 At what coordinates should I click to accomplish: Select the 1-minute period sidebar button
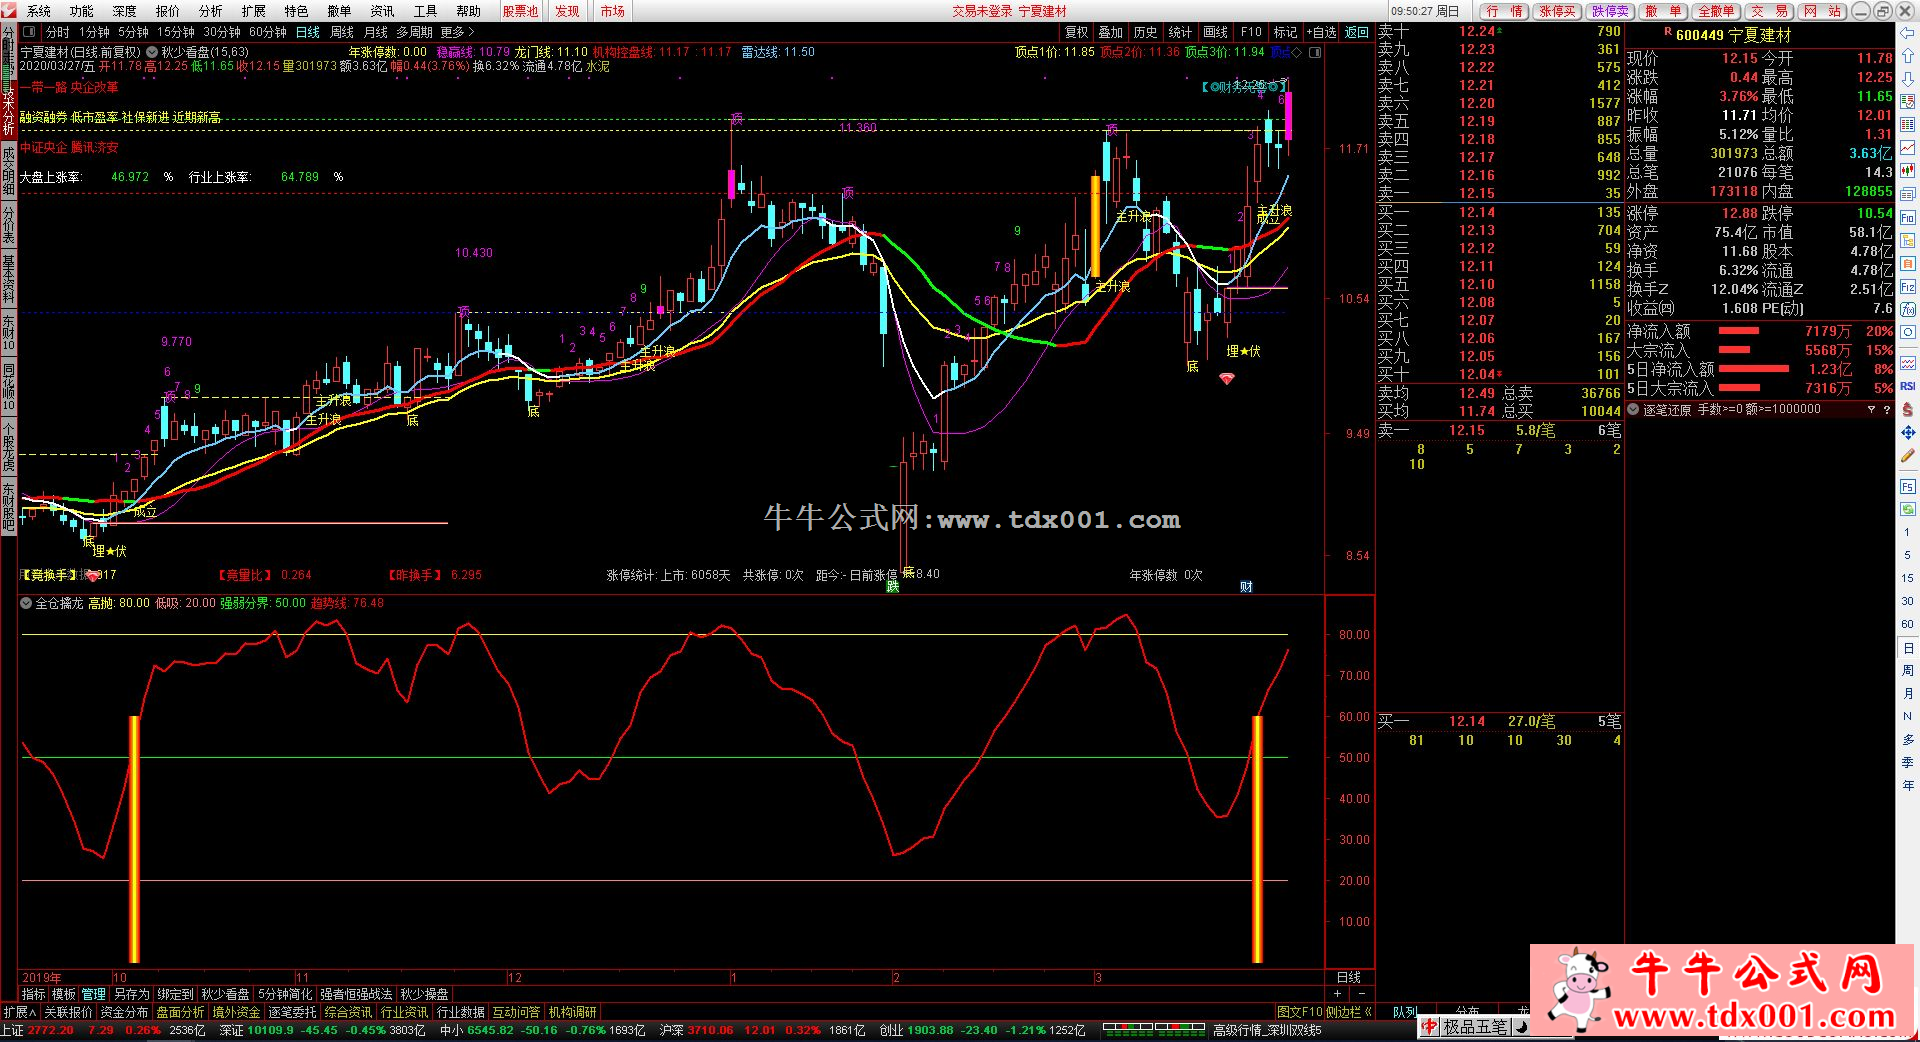coord(1907,532)
